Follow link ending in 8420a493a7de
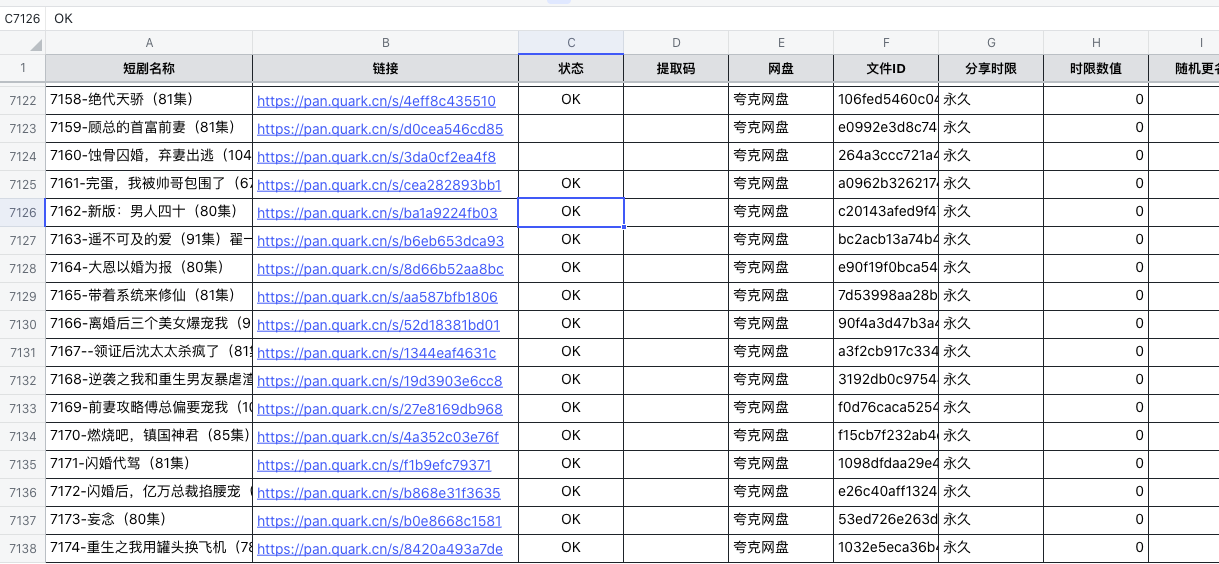The image size is (1219, 564). pyautogui.click(x=379, y=549)
